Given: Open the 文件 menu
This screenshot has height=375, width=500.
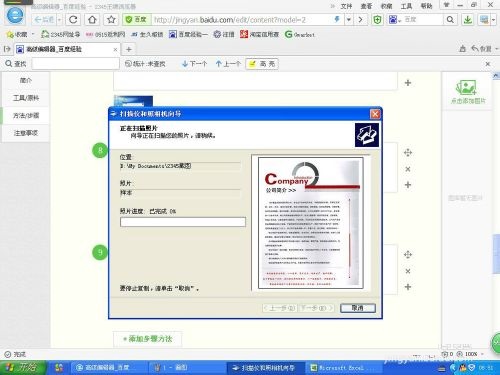Looking at the screenshot, I should [346, 6].
